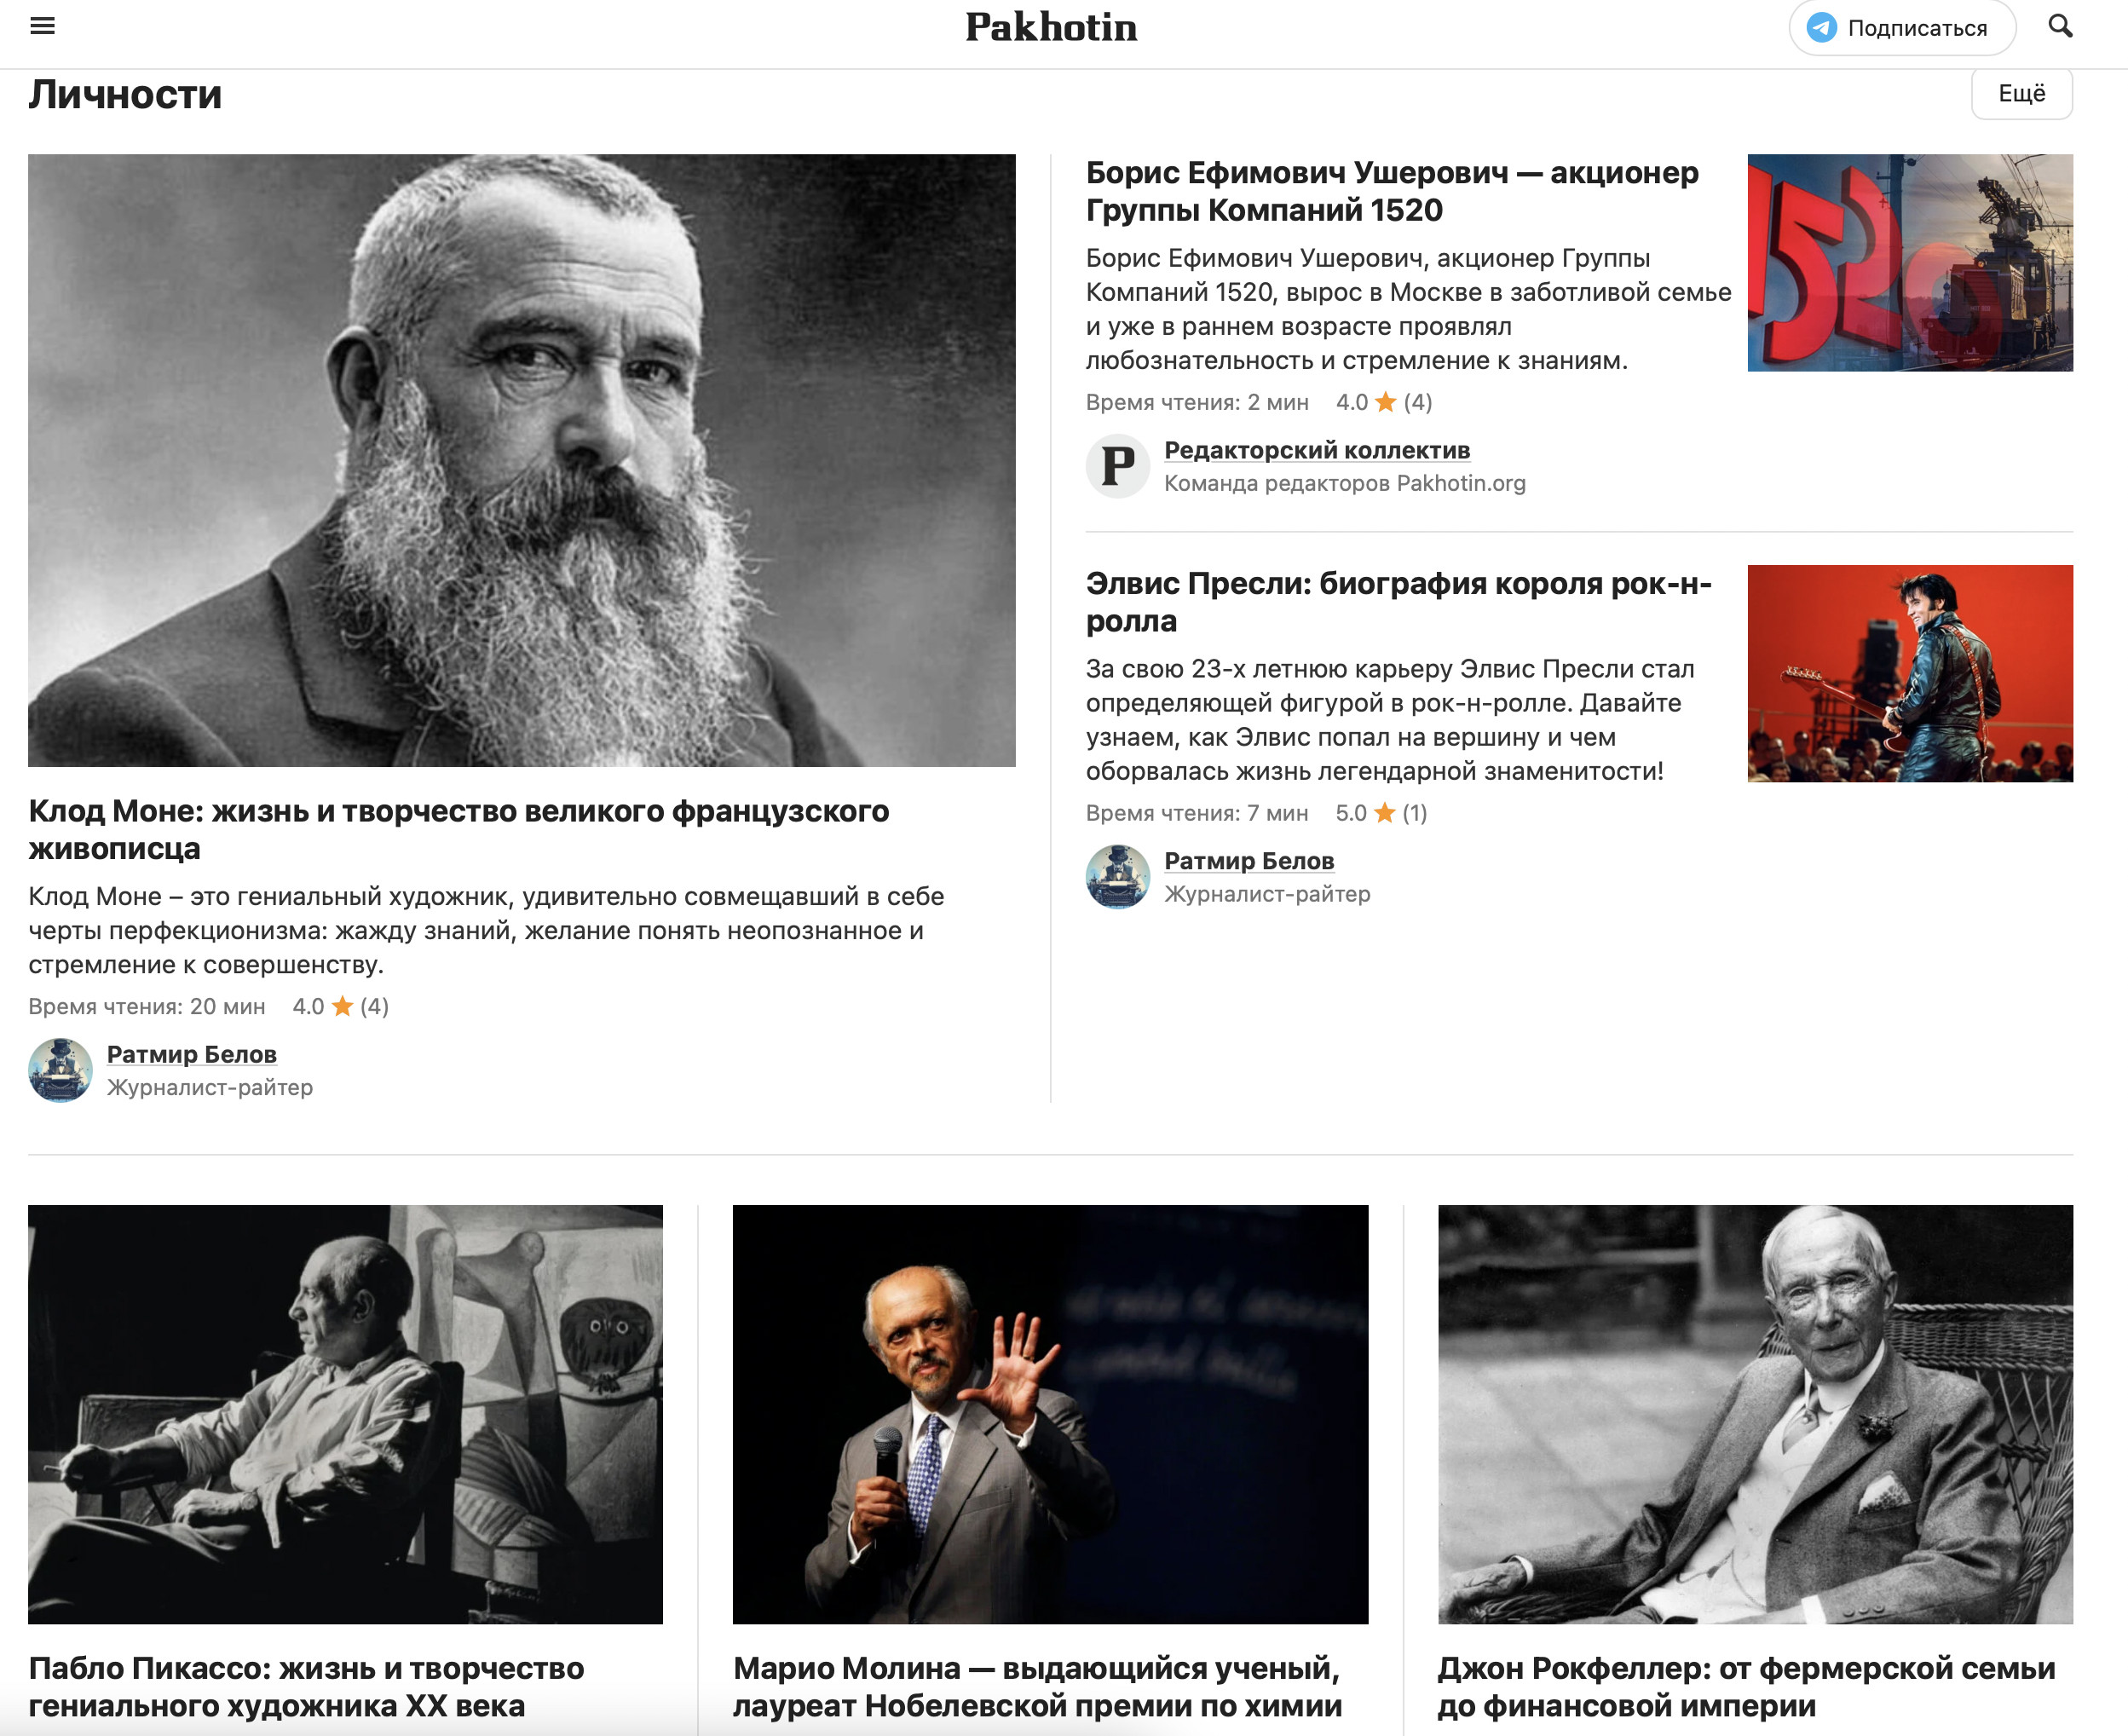
Task: Click the Редакторский коллектив P avatar
Action: point(1117,466)
